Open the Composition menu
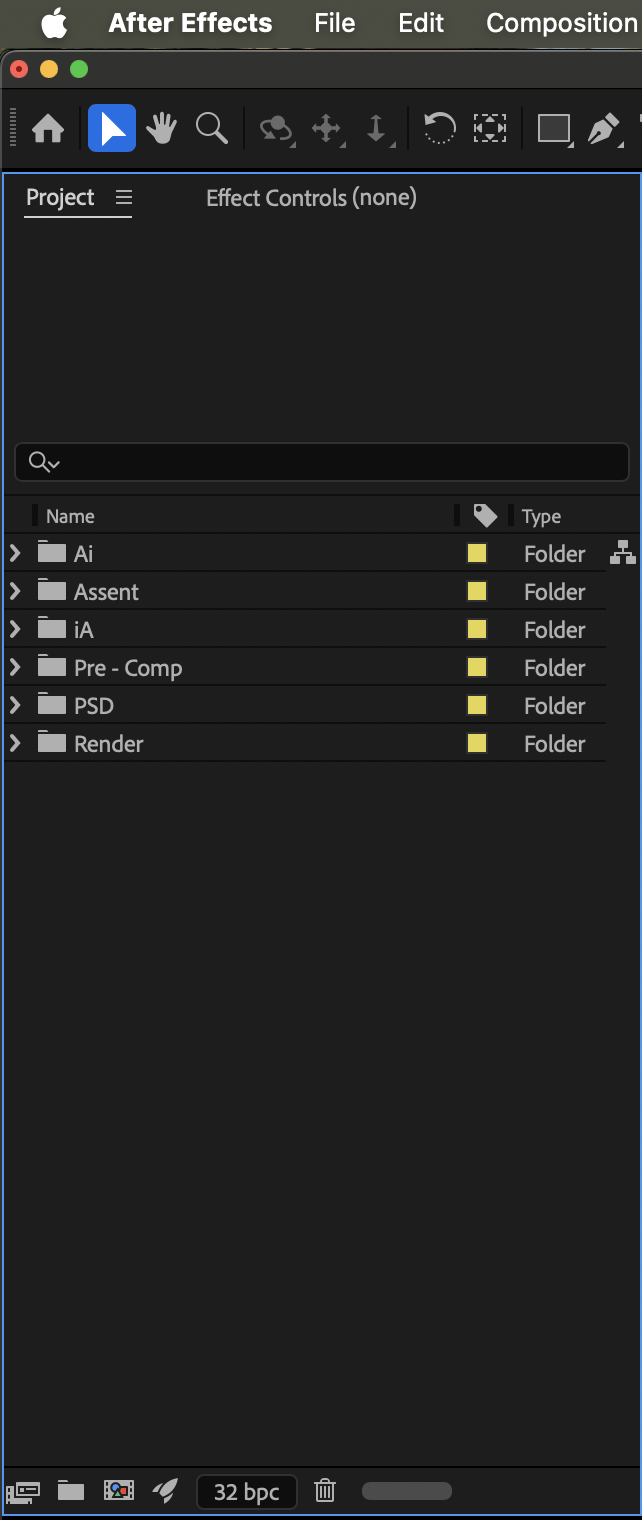The image size is (642, 1520). (561, 23)
